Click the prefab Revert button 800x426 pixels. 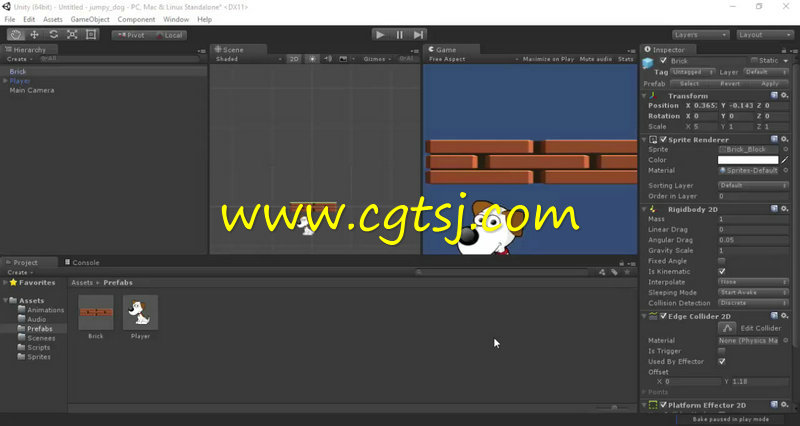click(730, 83)
